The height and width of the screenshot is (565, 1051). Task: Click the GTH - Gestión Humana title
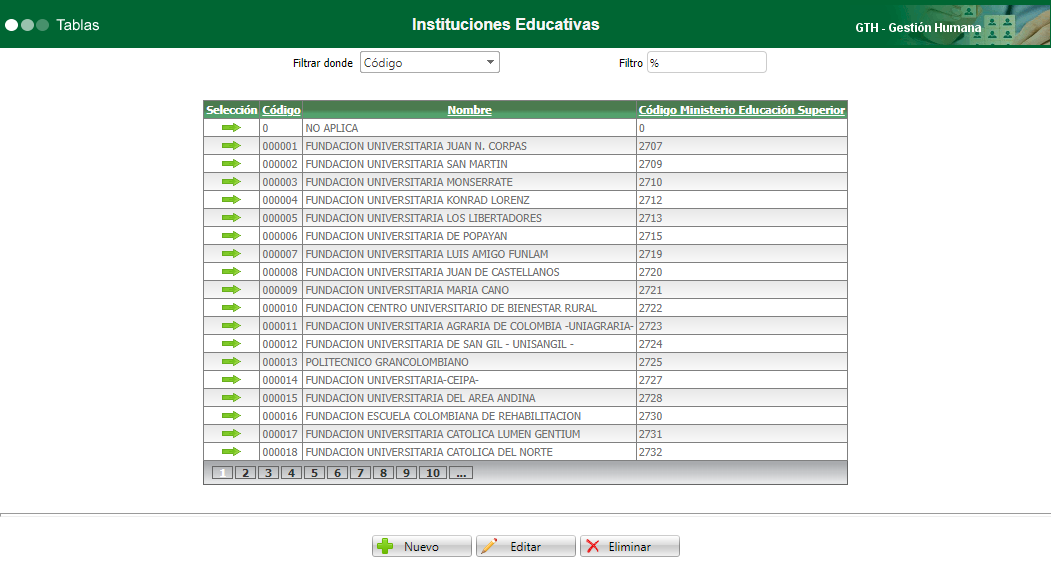[918, 27]
